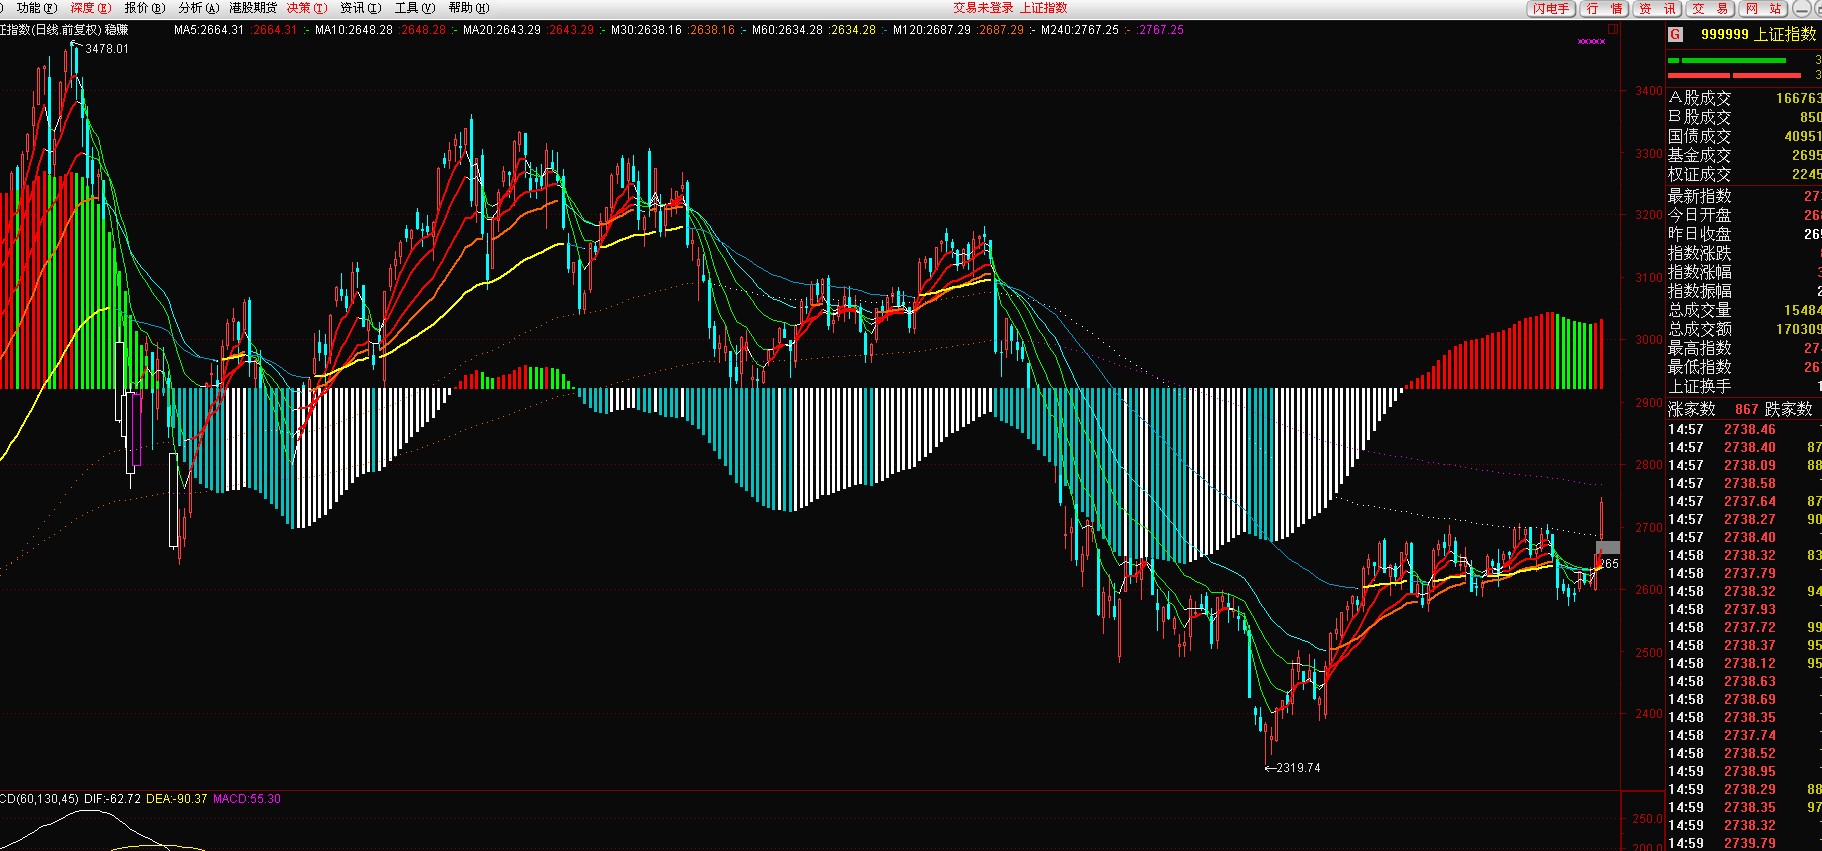The width and height of the screenshot is (1822, 851).
Task: Click the green buy-side strength bar
Action: [1725, 61]
